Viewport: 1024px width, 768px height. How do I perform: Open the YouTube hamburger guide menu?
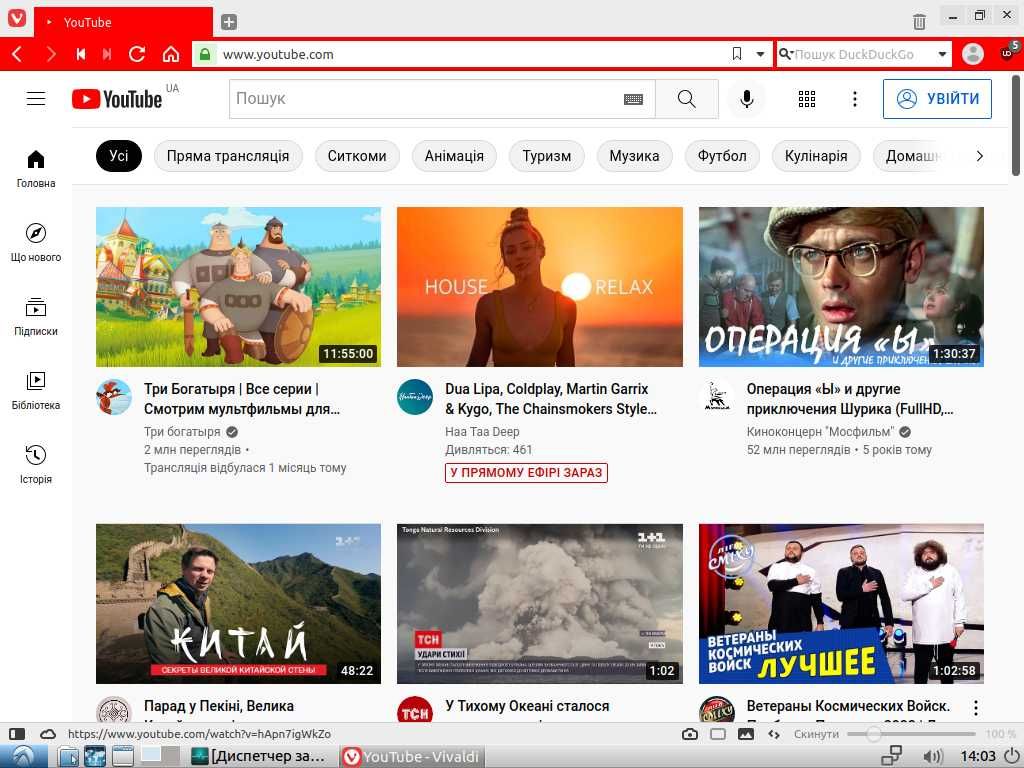click(36, 99)
